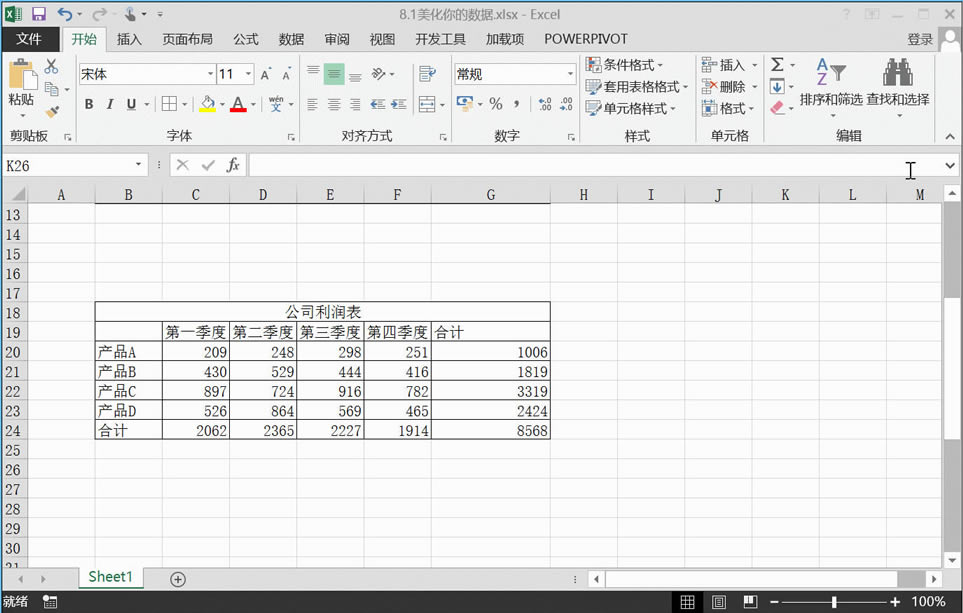Toggle wrap text for selected cell
Image resolution: width=963 pixels, height=613 pixels.
pyautogui.click(x=427, y=71)
